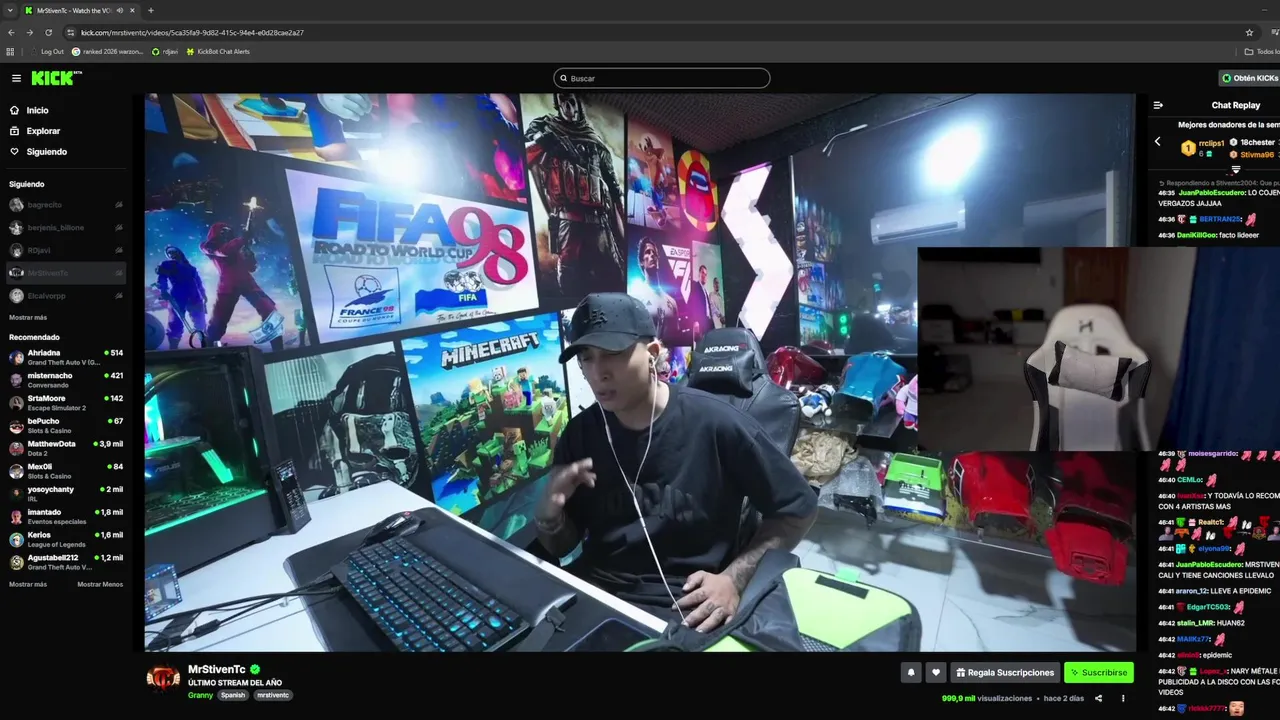Expand Mostrar más under Siguiendo
Screen dimensions: 1280x720
(28, 317)
